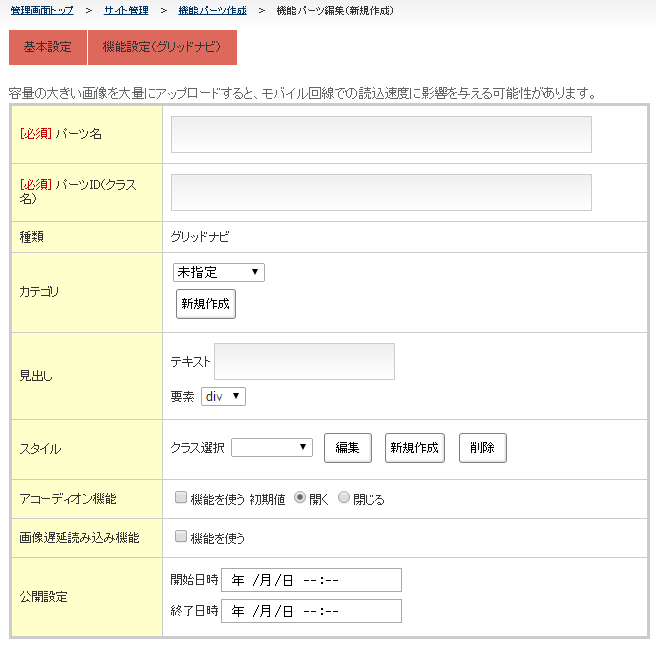
Task: Click the [必須] パーツ名 row label
Action: click(x=61, y=134)
